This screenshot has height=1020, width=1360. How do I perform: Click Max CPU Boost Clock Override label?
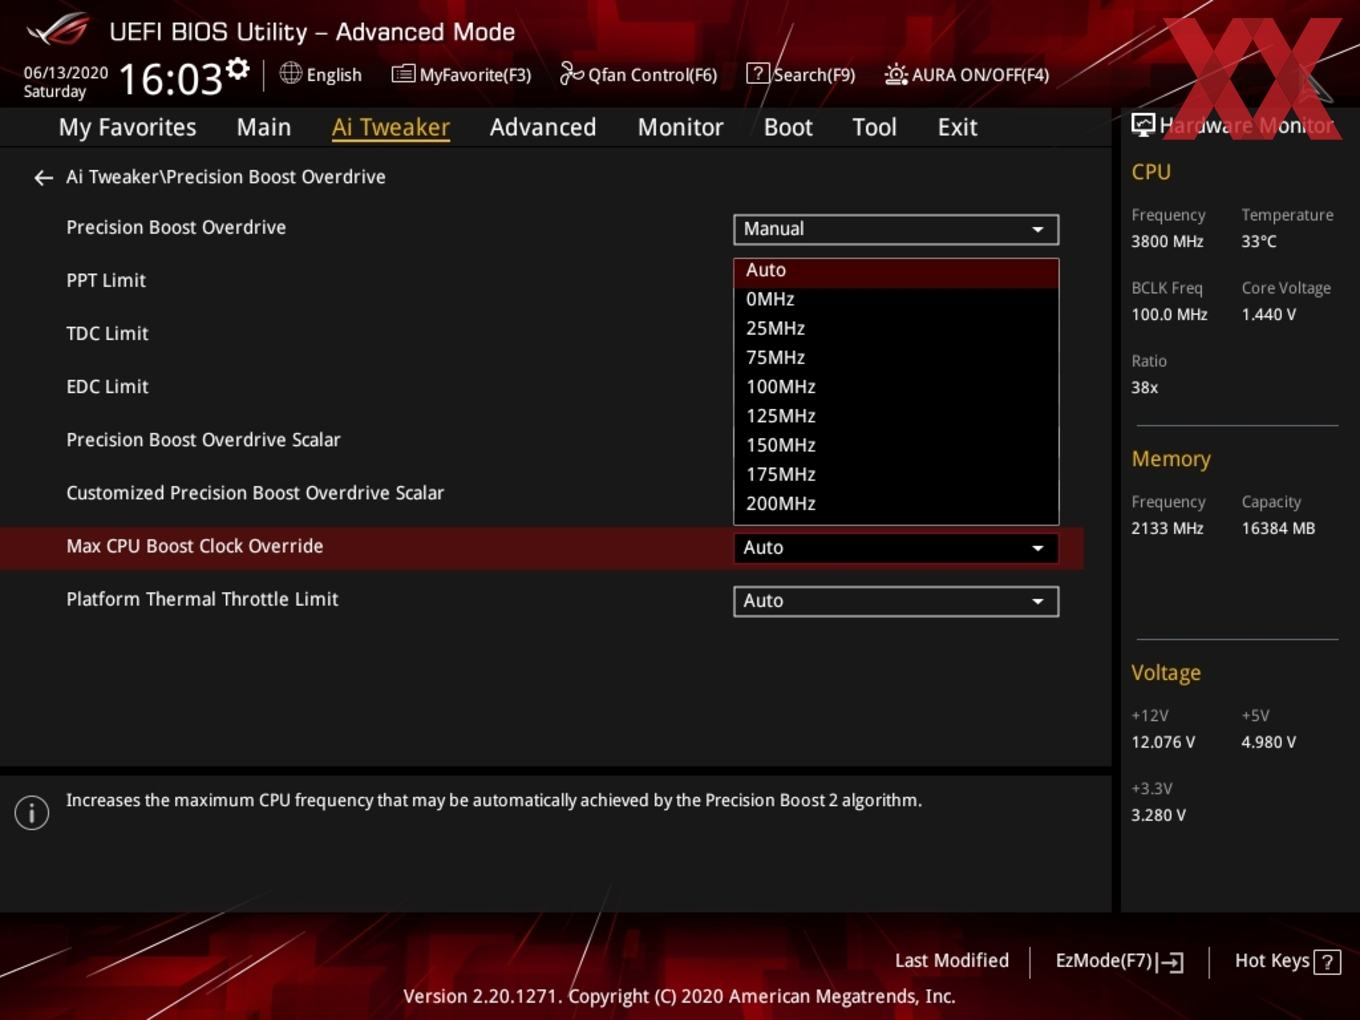195,546
